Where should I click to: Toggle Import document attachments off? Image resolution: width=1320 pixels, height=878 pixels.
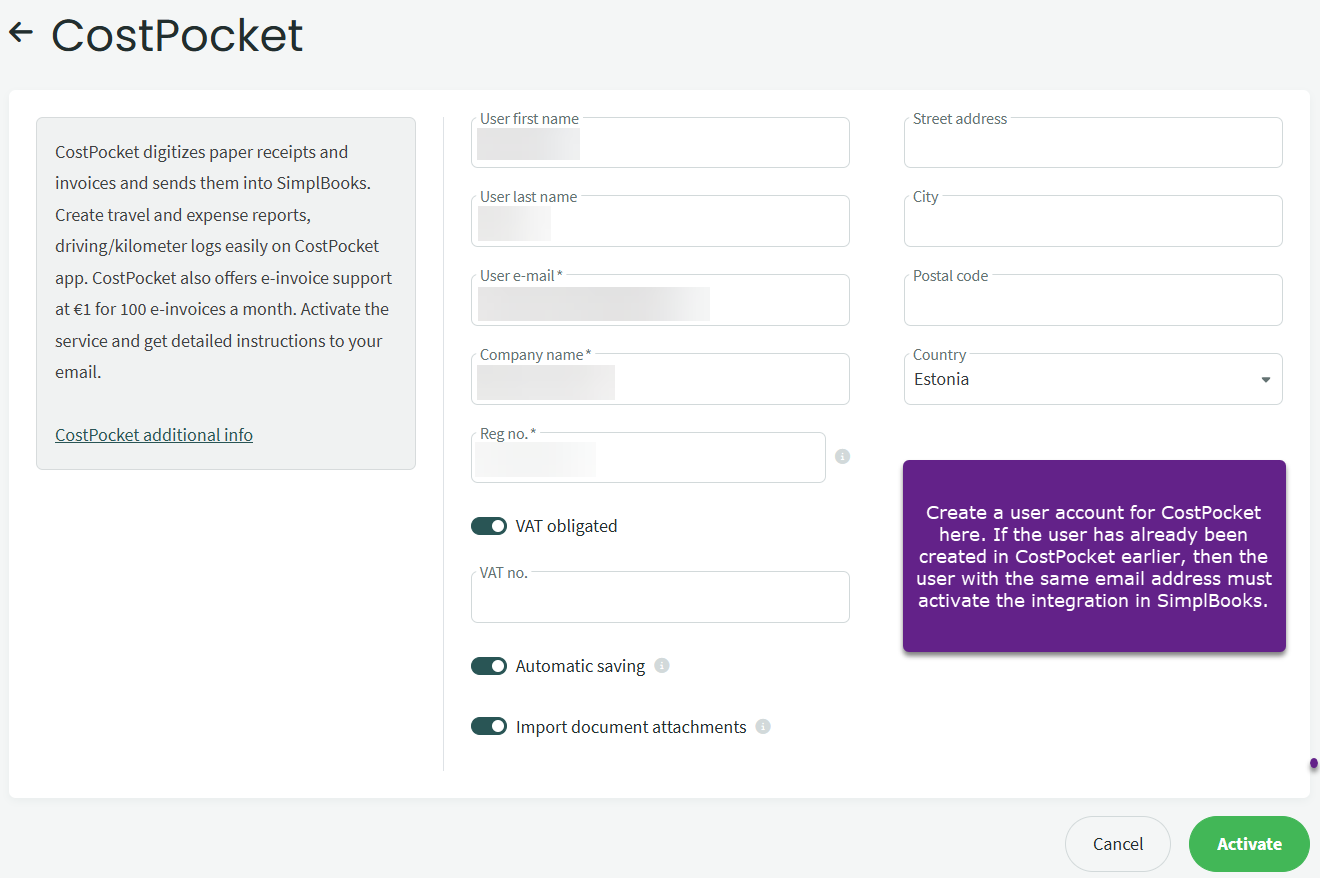(489, 727)
